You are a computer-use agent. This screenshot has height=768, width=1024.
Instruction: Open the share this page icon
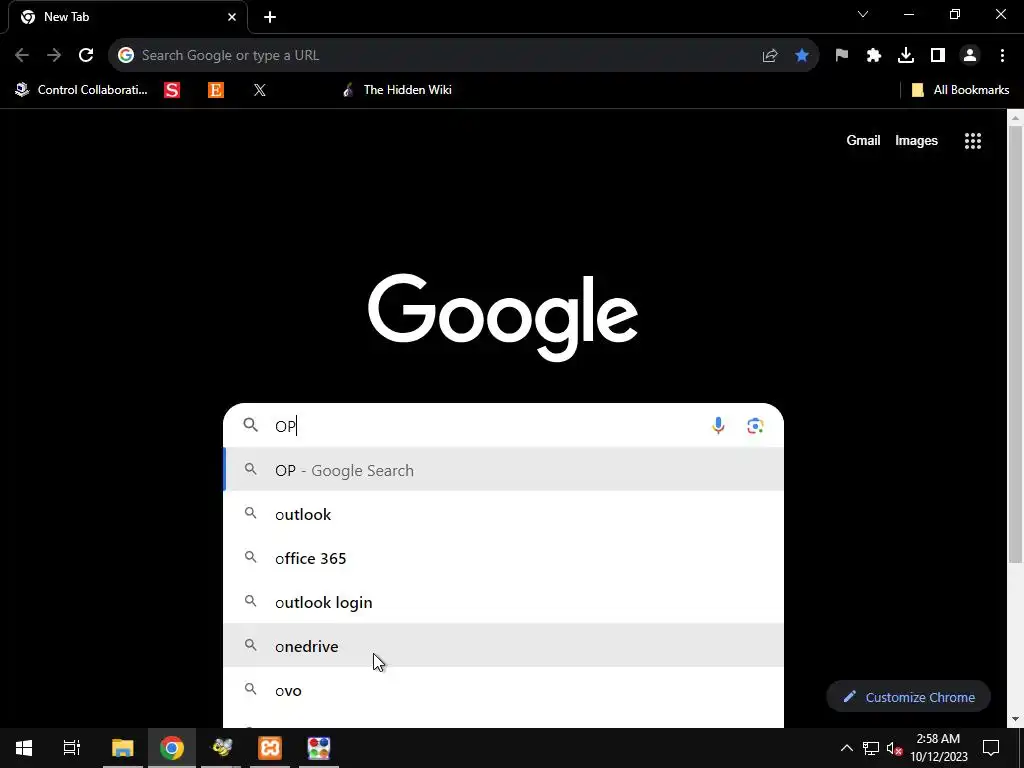coord(770,56)
